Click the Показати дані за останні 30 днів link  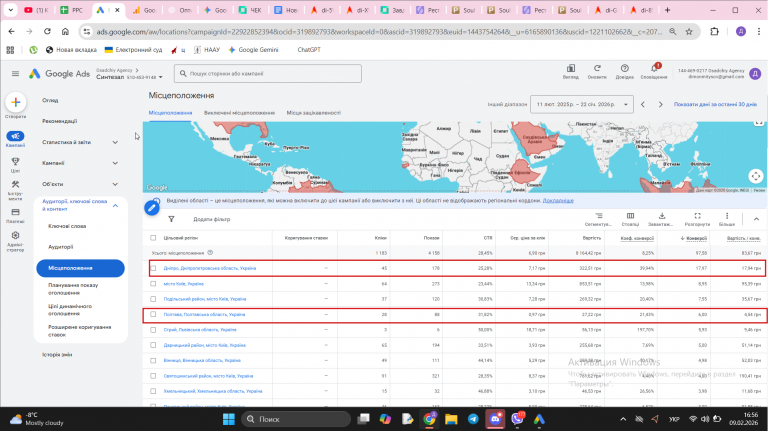(x=714, y=104)
